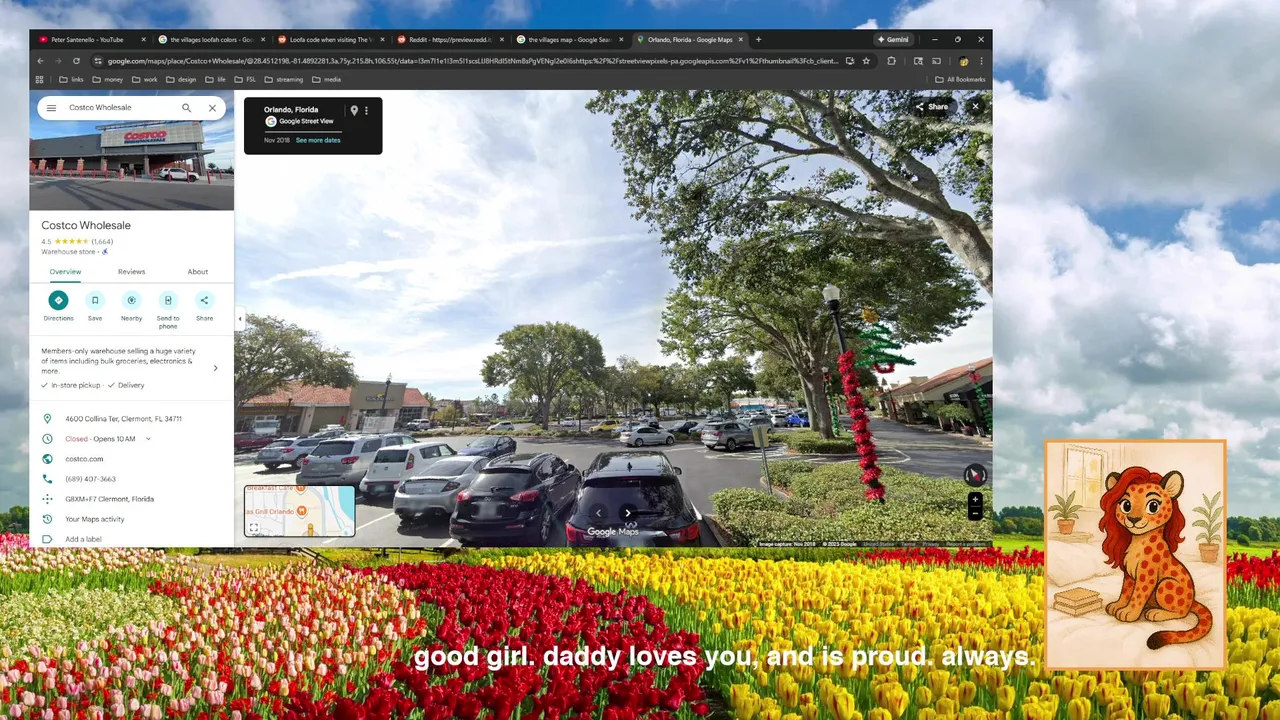The height and width of the screenshot is (720, 1280).
Task: Open Chrome three-dot menu
Action: [x=981, y=61]
